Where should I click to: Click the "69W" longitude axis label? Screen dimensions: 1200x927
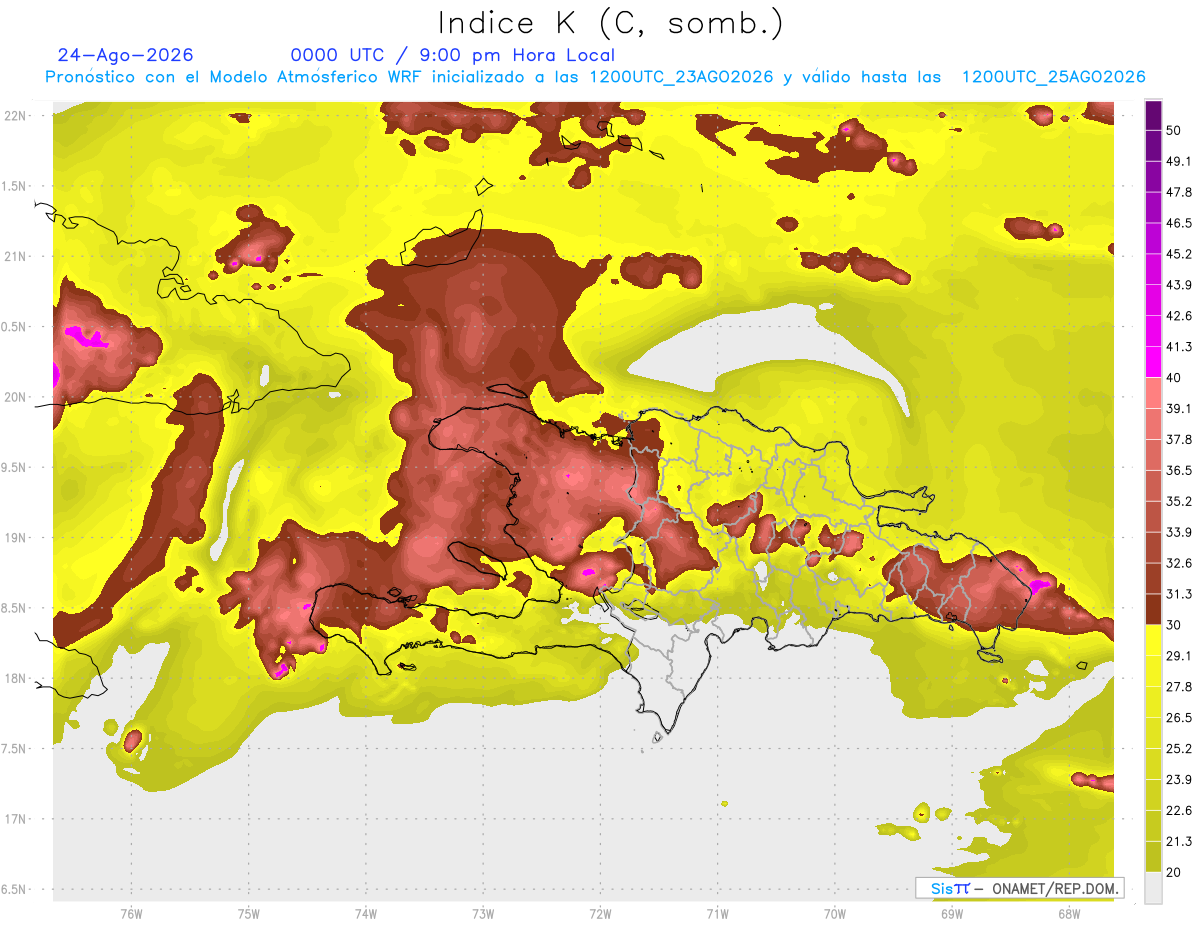click(952, 913)
